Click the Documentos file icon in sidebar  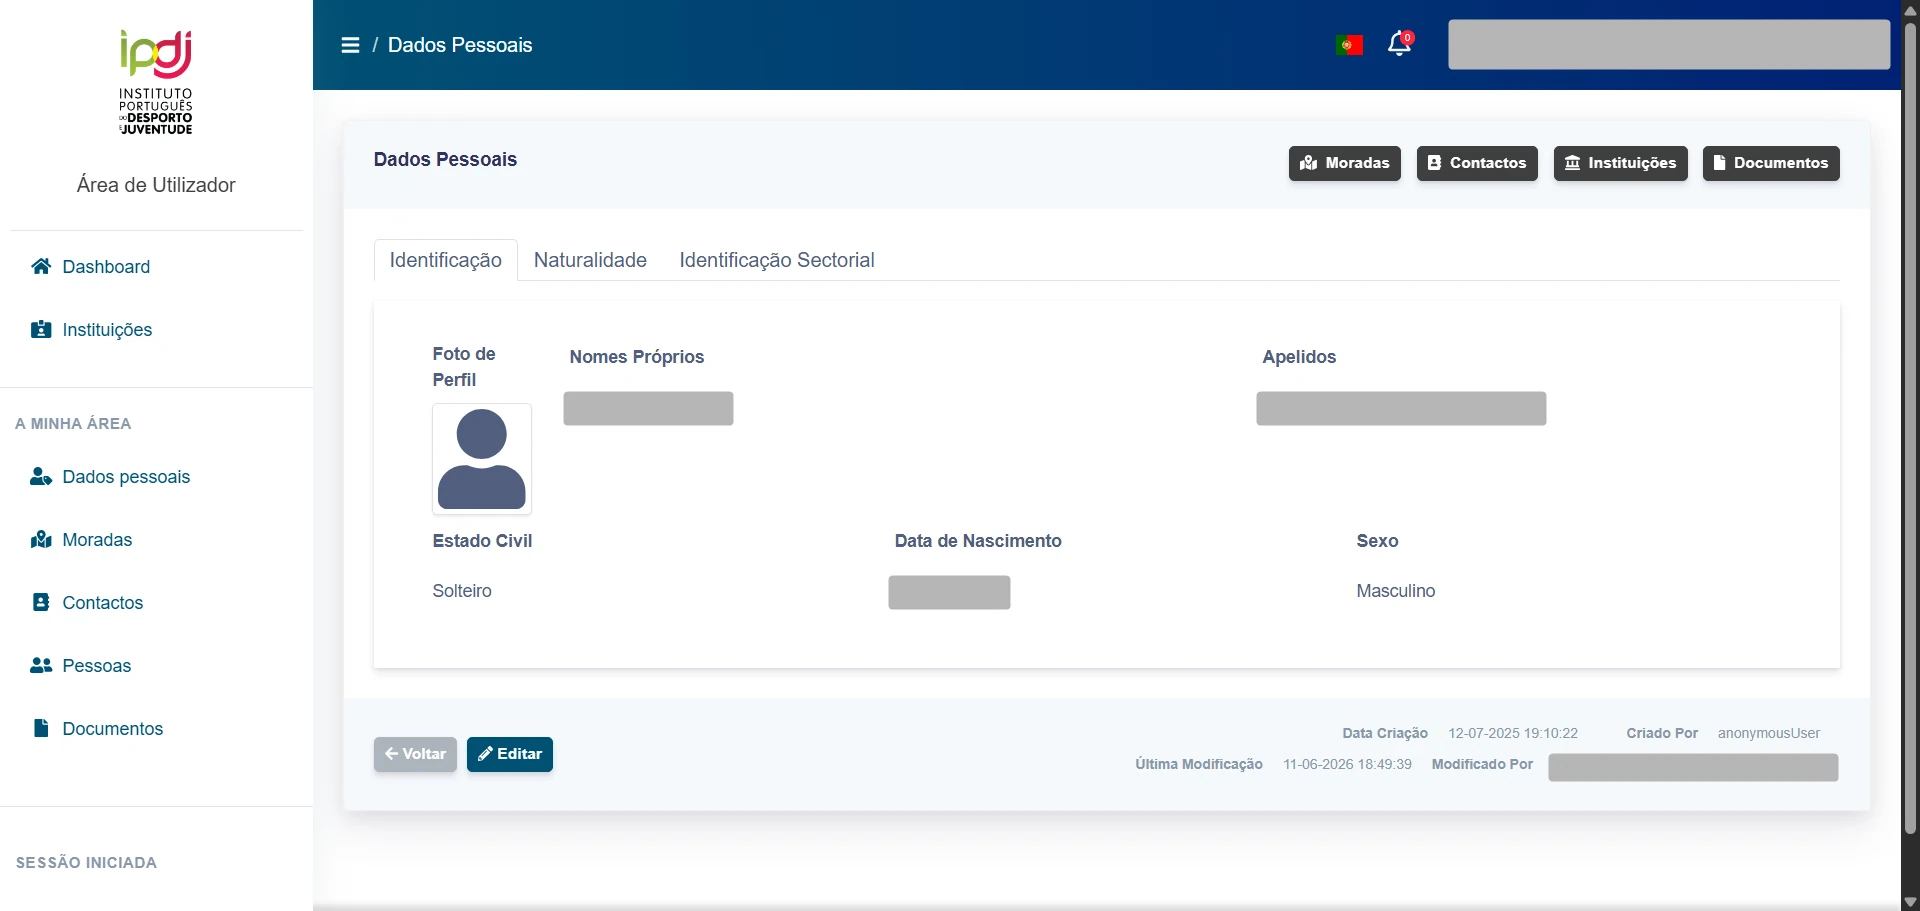[x=41, y=728]
